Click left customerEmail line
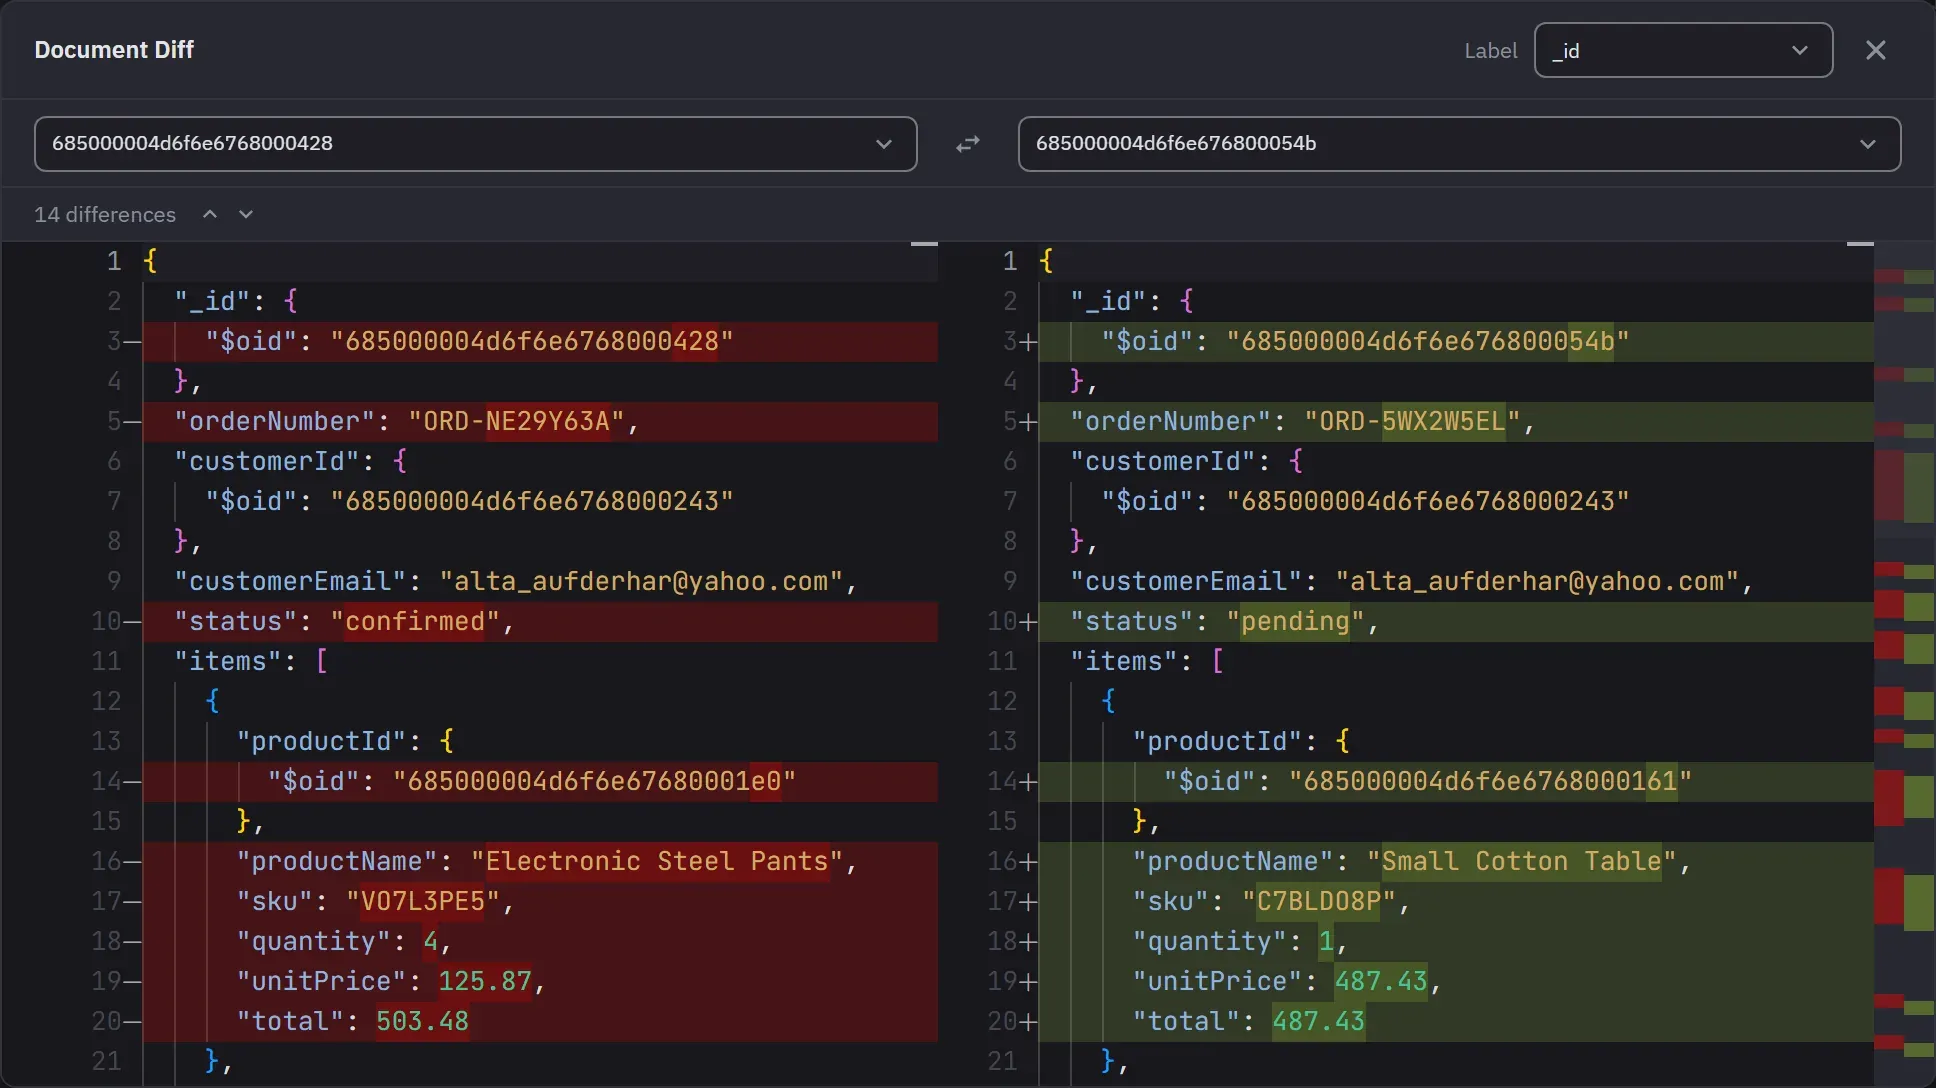 [540, 581]
